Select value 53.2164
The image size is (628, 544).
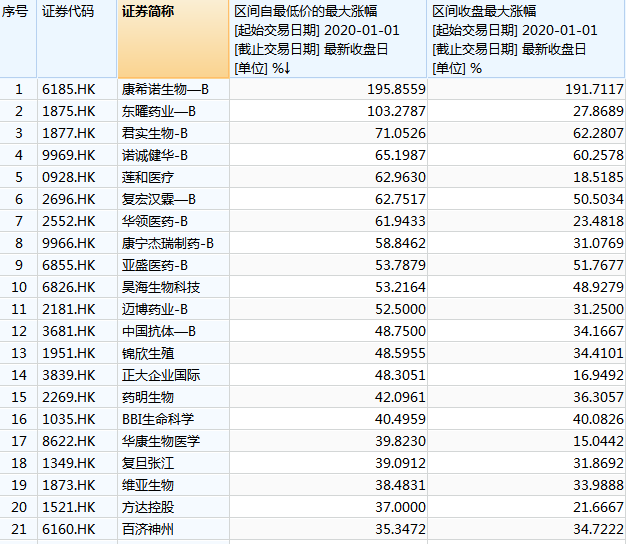pyautogui.click(x=401, y=287)
